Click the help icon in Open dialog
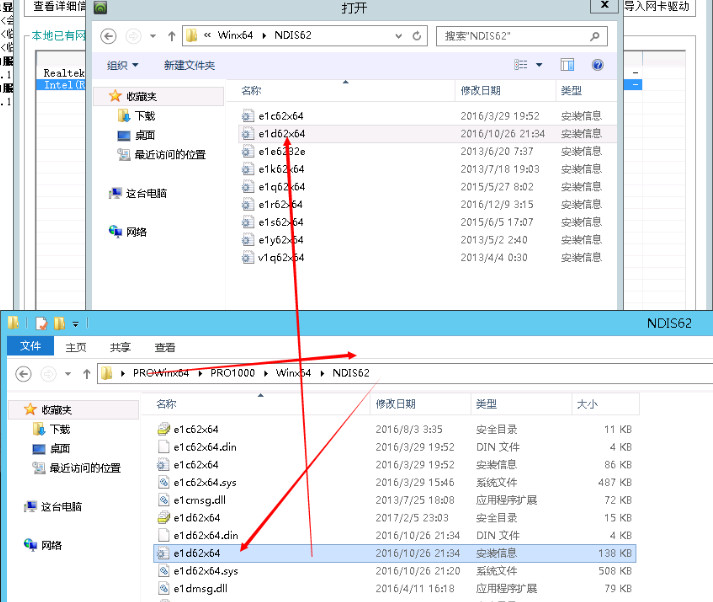 click(x=597, y=65)
